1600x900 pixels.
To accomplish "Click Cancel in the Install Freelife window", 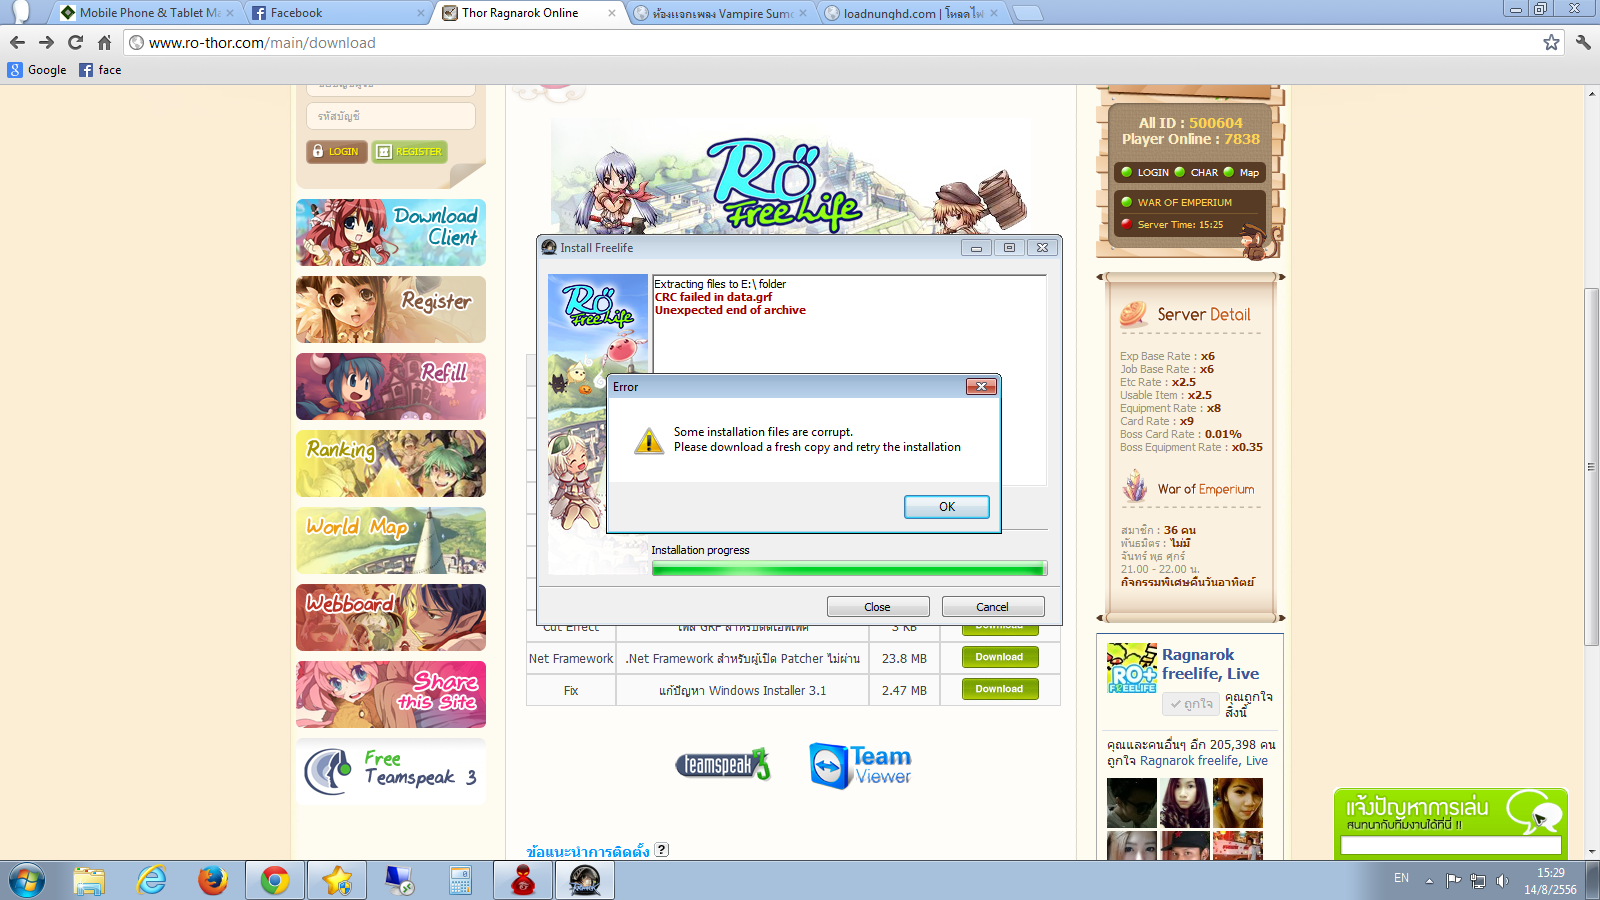I will coord(993,607).
